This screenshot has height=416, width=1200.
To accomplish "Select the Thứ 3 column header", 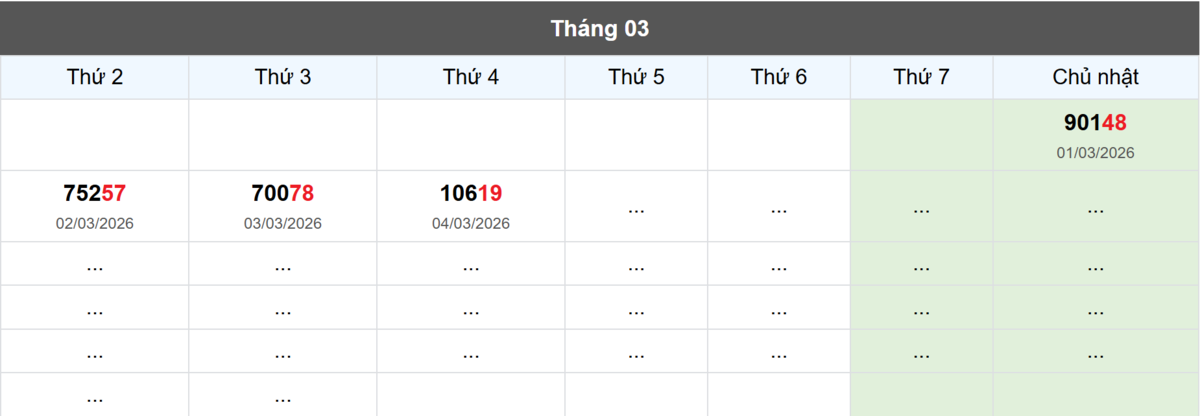I will (x=283, y=77).
